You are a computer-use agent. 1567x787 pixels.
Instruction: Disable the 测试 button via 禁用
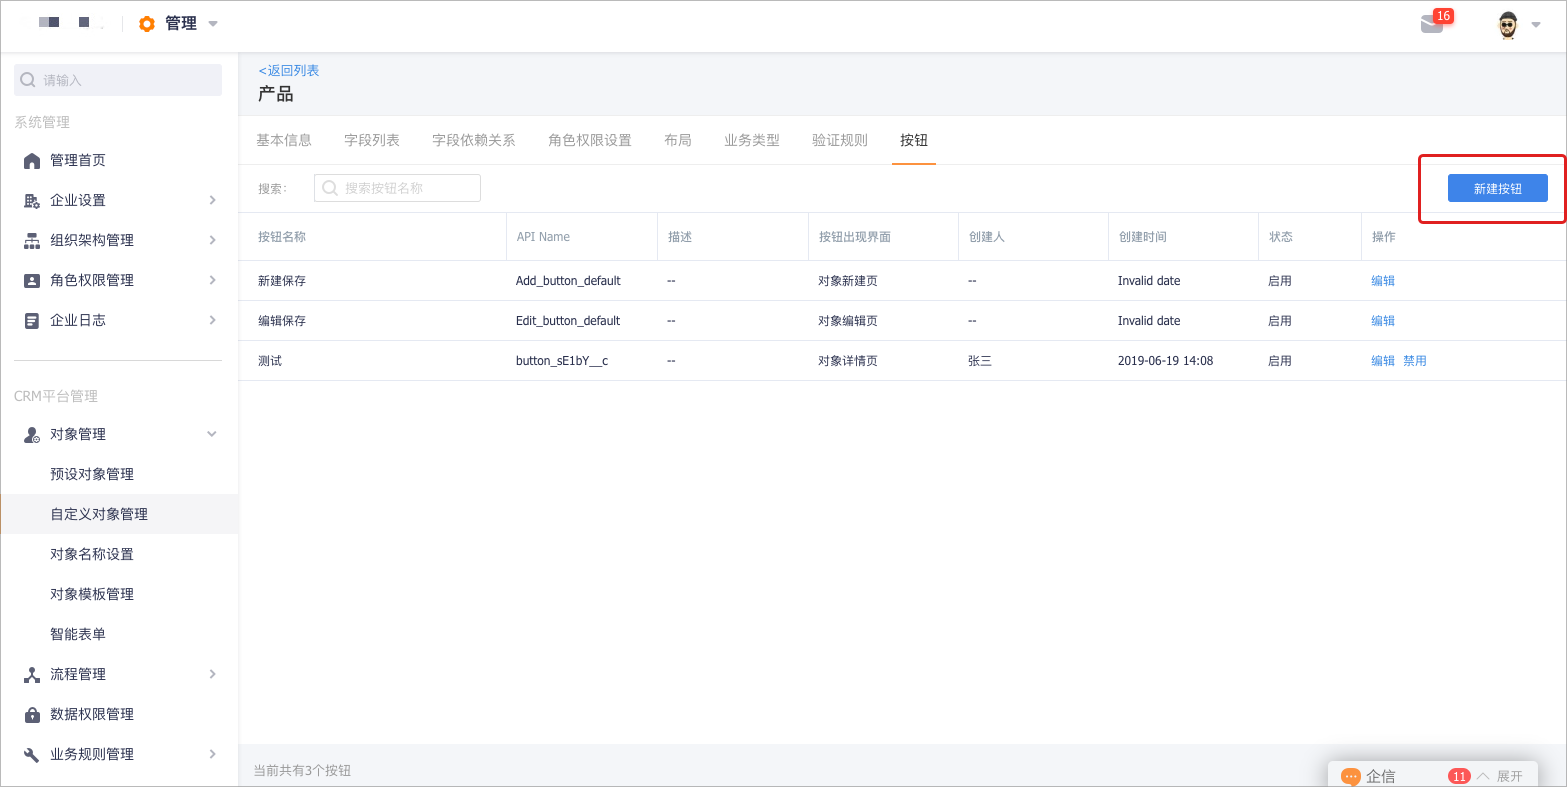pyautogui.click(x=1415, y=361)
